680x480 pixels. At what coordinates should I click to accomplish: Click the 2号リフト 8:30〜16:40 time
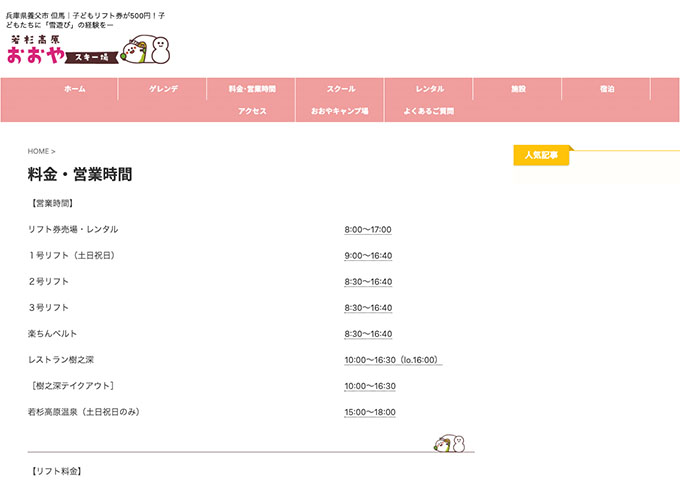[368, 282]
